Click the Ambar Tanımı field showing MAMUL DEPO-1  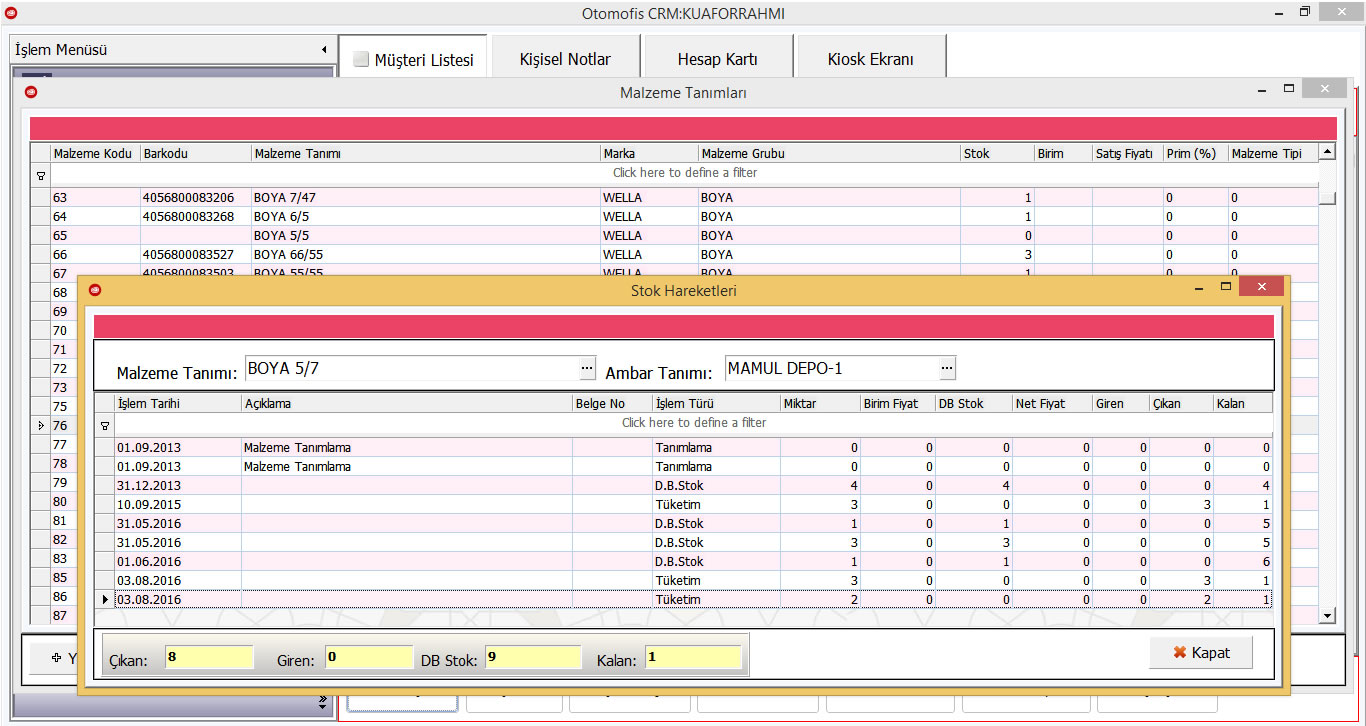tap(831, 369)
